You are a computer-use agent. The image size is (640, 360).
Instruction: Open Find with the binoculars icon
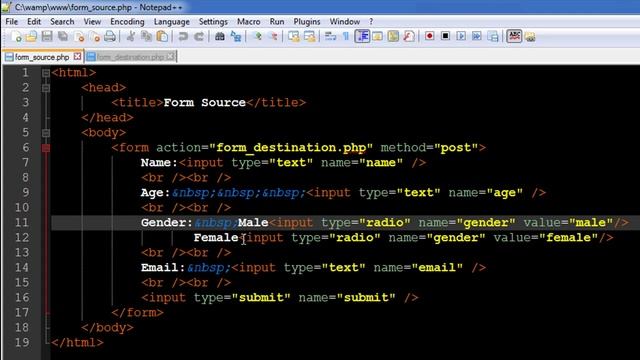[220, 36]
